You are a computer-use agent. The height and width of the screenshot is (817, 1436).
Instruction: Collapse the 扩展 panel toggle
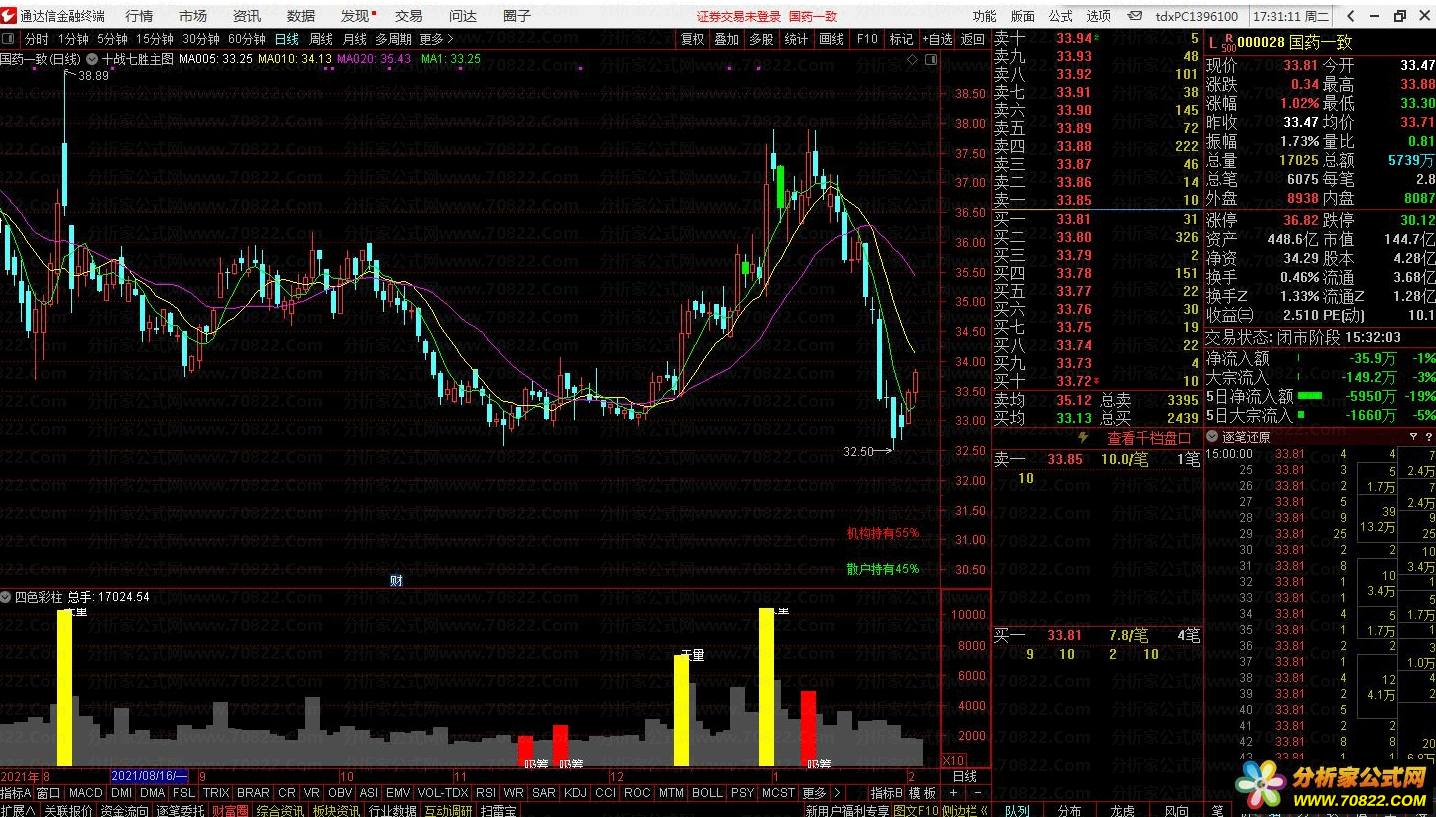[x=18, y=810]
